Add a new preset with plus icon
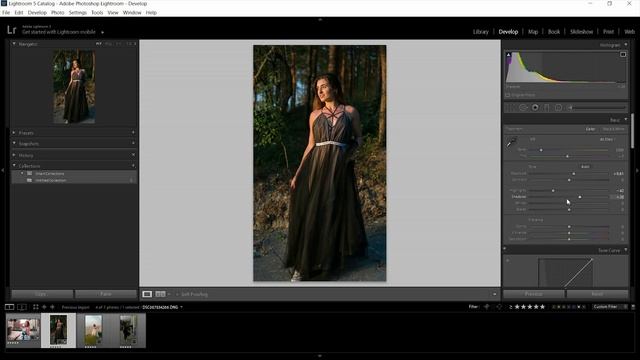This screenshot has height=360, width=640. (133, 133)
